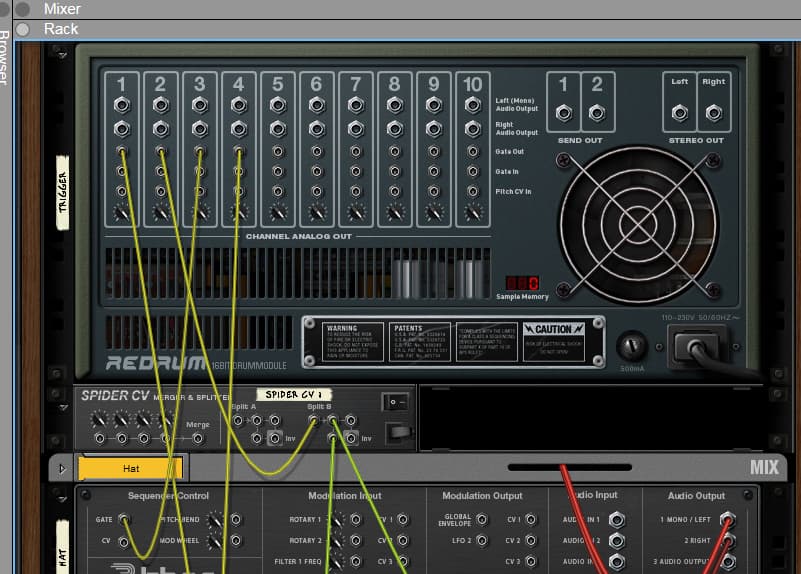Click Redrum channel 6 Gate In jack

pyautogui.click(x=317, y=171)
